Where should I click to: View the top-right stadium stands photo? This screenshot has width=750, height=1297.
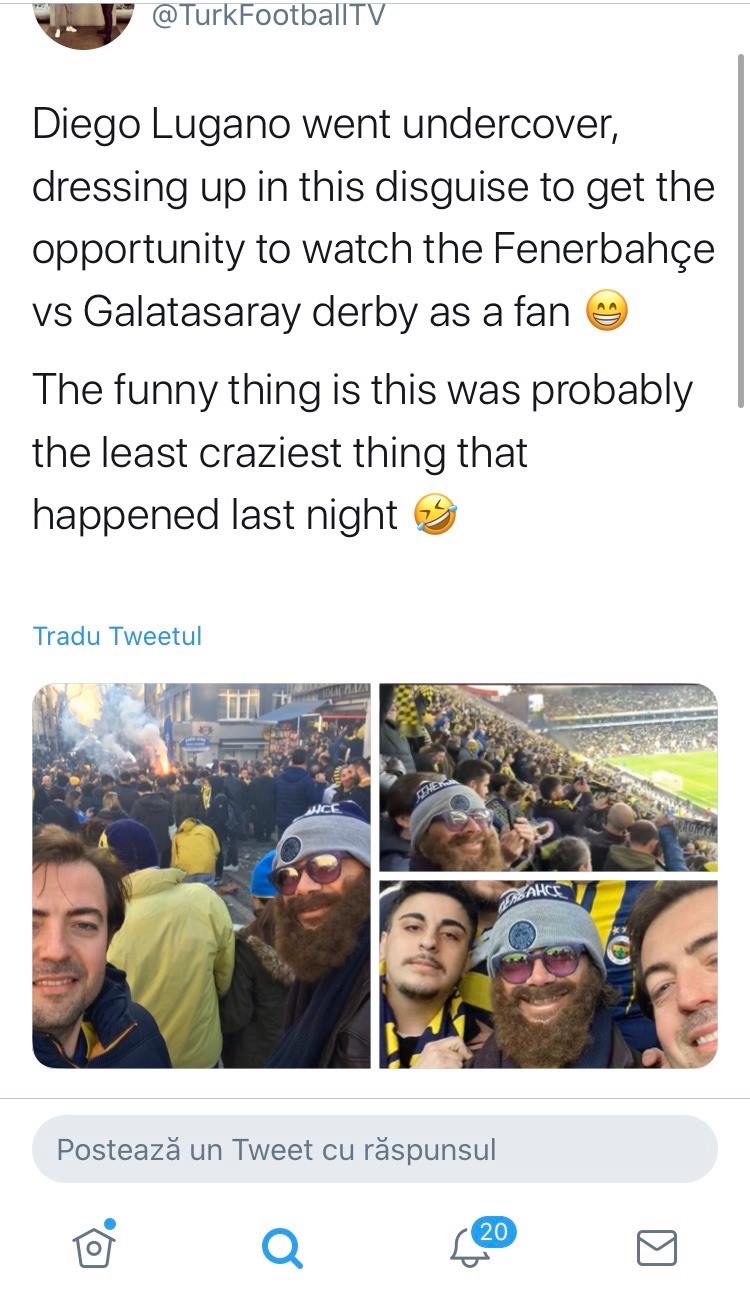[x=548, y=777]
